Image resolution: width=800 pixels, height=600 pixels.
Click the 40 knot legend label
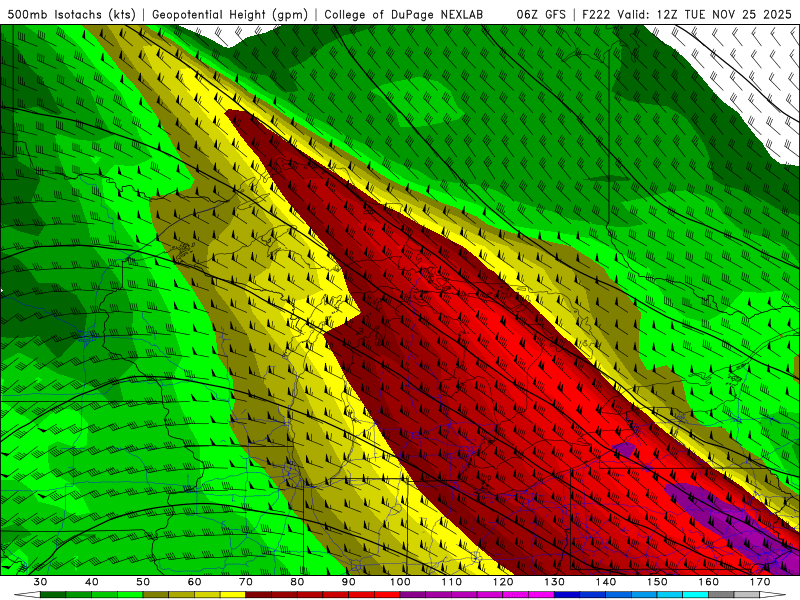92,582
